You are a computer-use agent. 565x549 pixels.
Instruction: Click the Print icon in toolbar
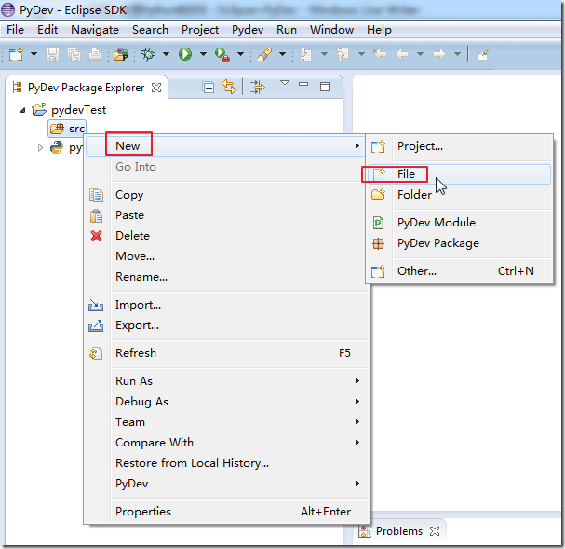[x=95, y=55]
